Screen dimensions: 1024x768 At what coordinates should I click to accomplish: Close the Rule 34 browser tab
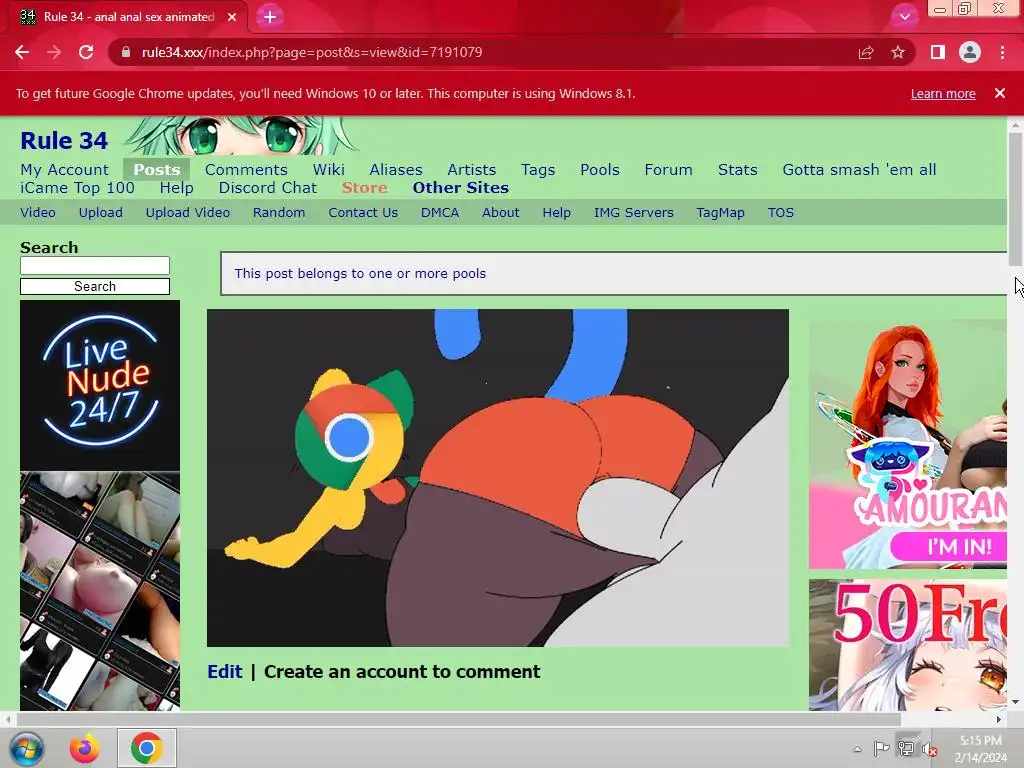pos(232,17)
